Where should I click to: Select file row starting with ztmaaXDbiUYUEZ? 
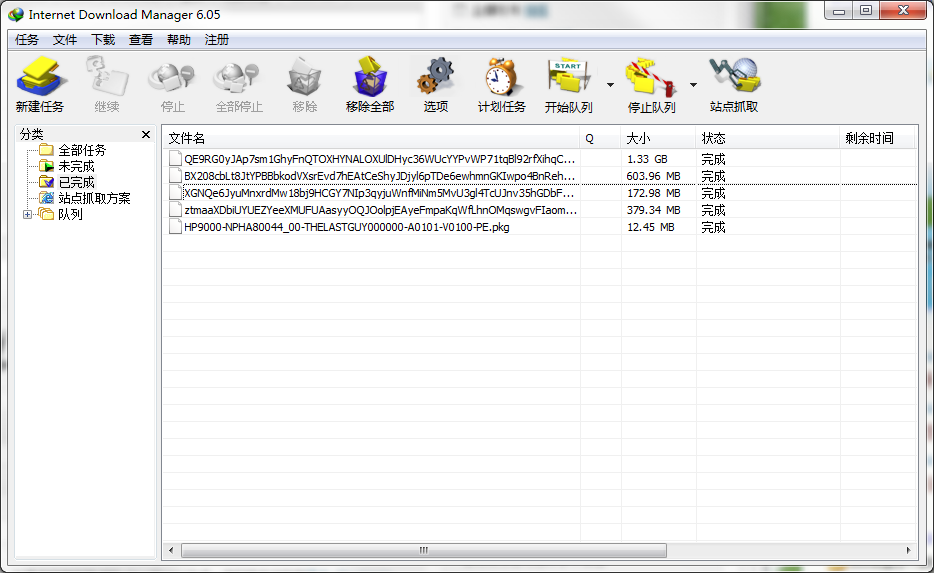540,210
